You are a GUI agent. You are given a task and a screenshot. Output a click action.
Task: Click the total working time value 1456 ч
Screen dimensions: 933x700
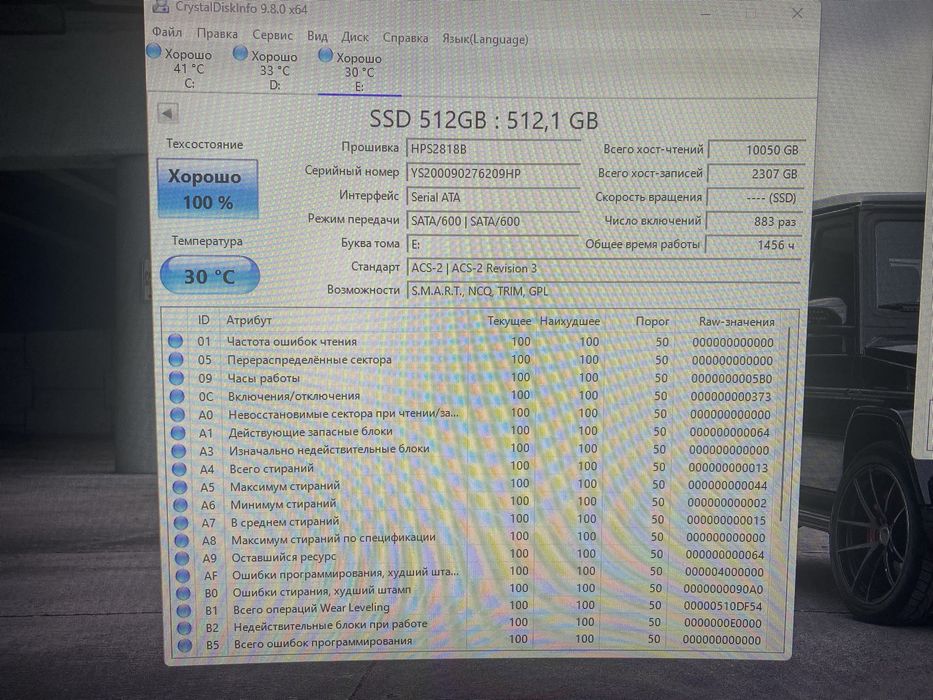(753, 245)
